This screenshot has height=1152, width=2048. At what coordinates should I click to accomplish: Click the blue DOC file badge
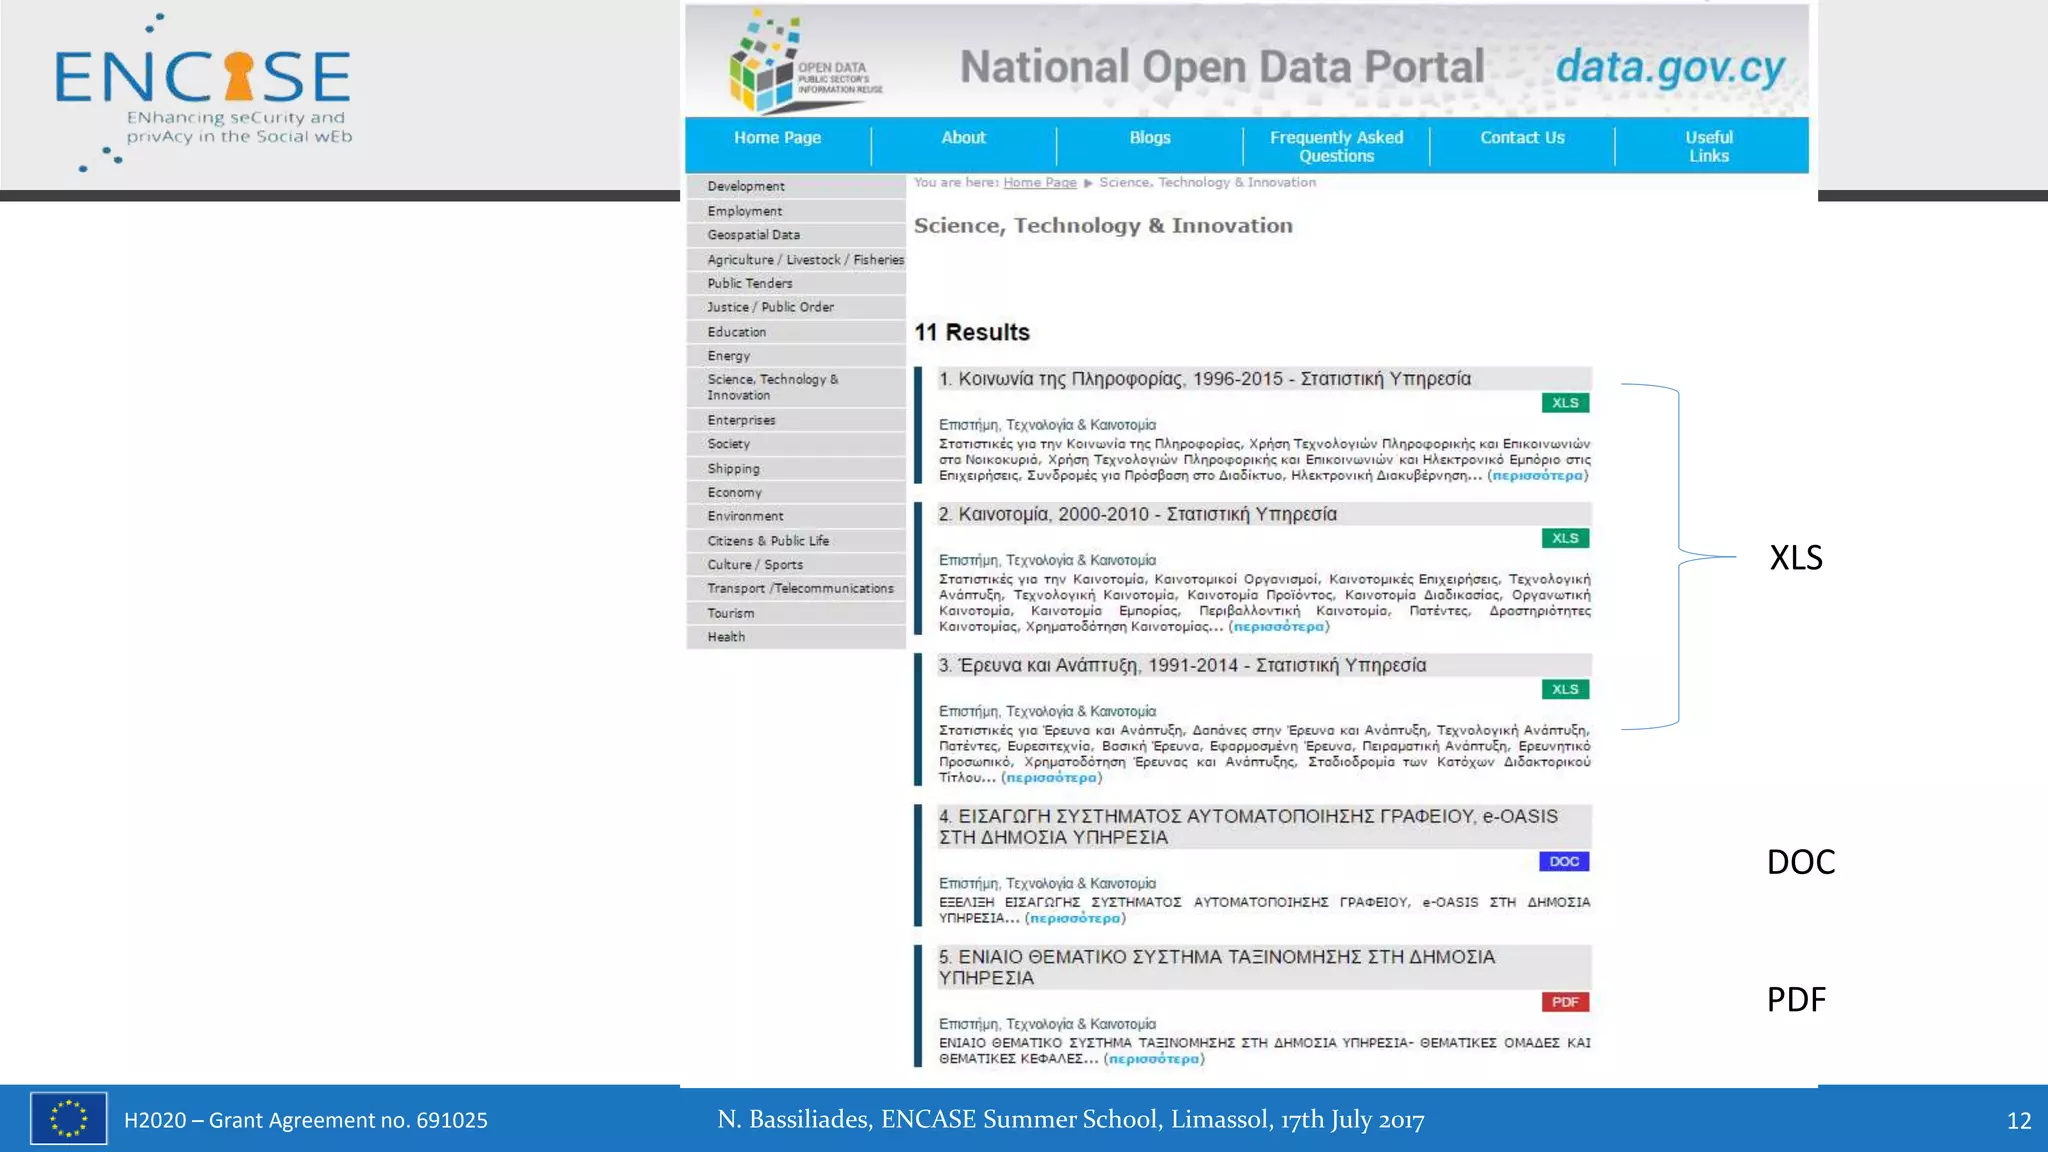tap(1564, 861)
